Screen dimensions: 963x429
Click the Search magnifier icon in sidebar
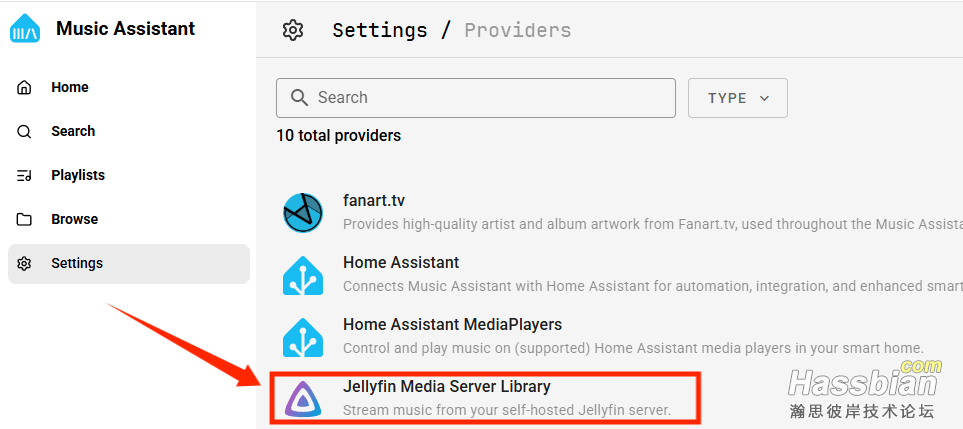(x=25, y=132)
